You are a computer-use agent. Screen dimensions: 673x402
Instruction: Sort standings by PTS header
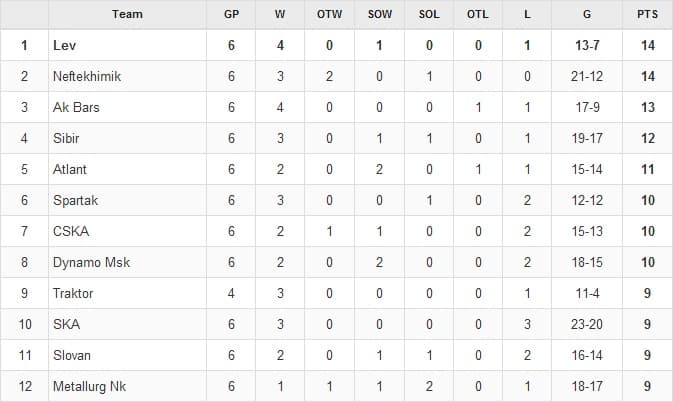[x=647, y=14]
